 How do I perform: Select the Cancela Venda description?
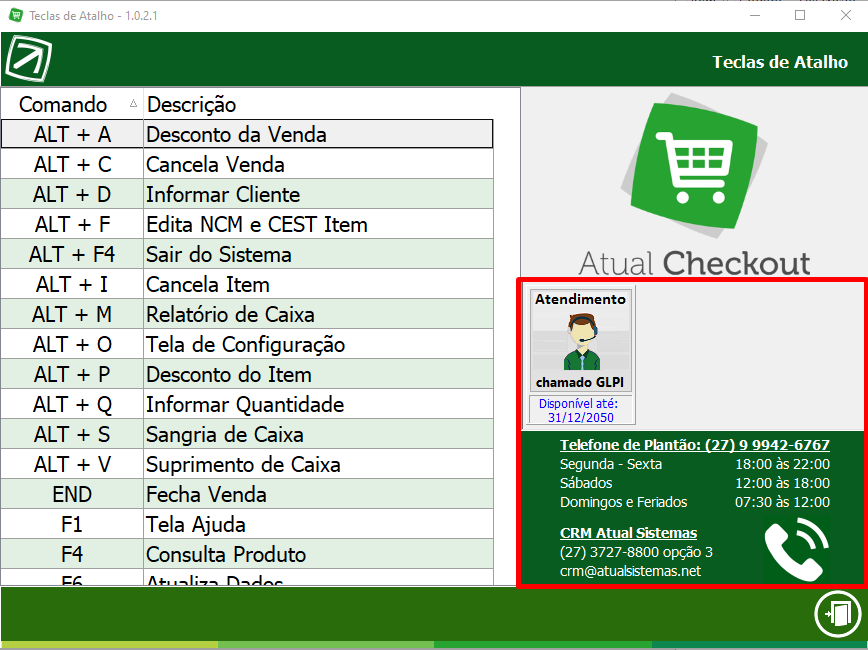coord(318,164)
